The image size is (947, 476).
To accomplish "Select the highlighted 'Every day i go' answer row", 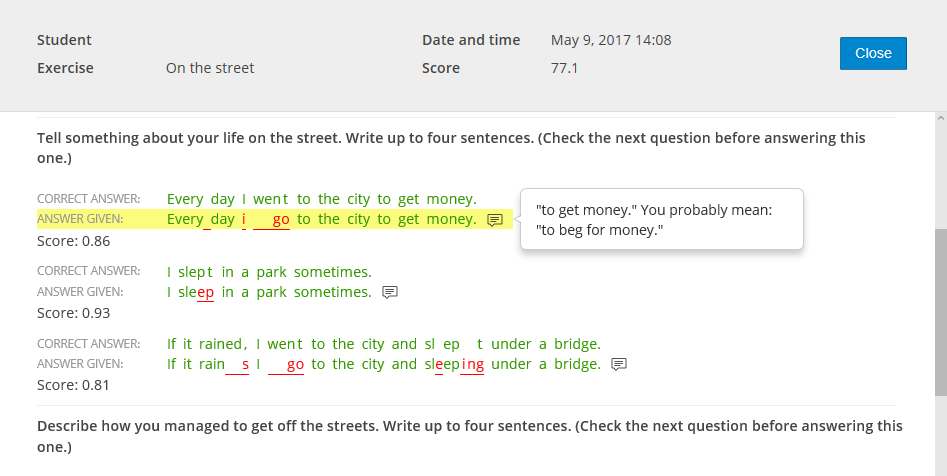I will pyautogui.click(x=275, y=219).
